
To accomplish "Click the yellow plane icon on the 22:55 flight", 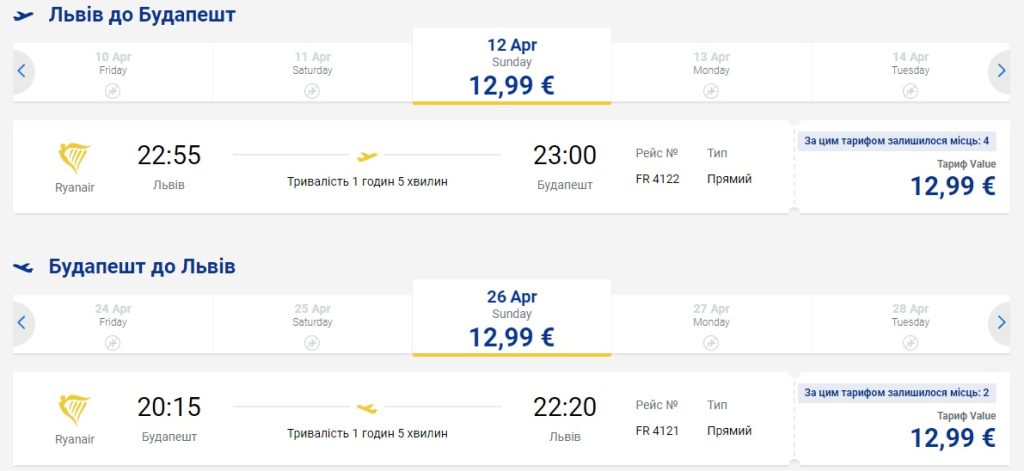I will 367,156.
